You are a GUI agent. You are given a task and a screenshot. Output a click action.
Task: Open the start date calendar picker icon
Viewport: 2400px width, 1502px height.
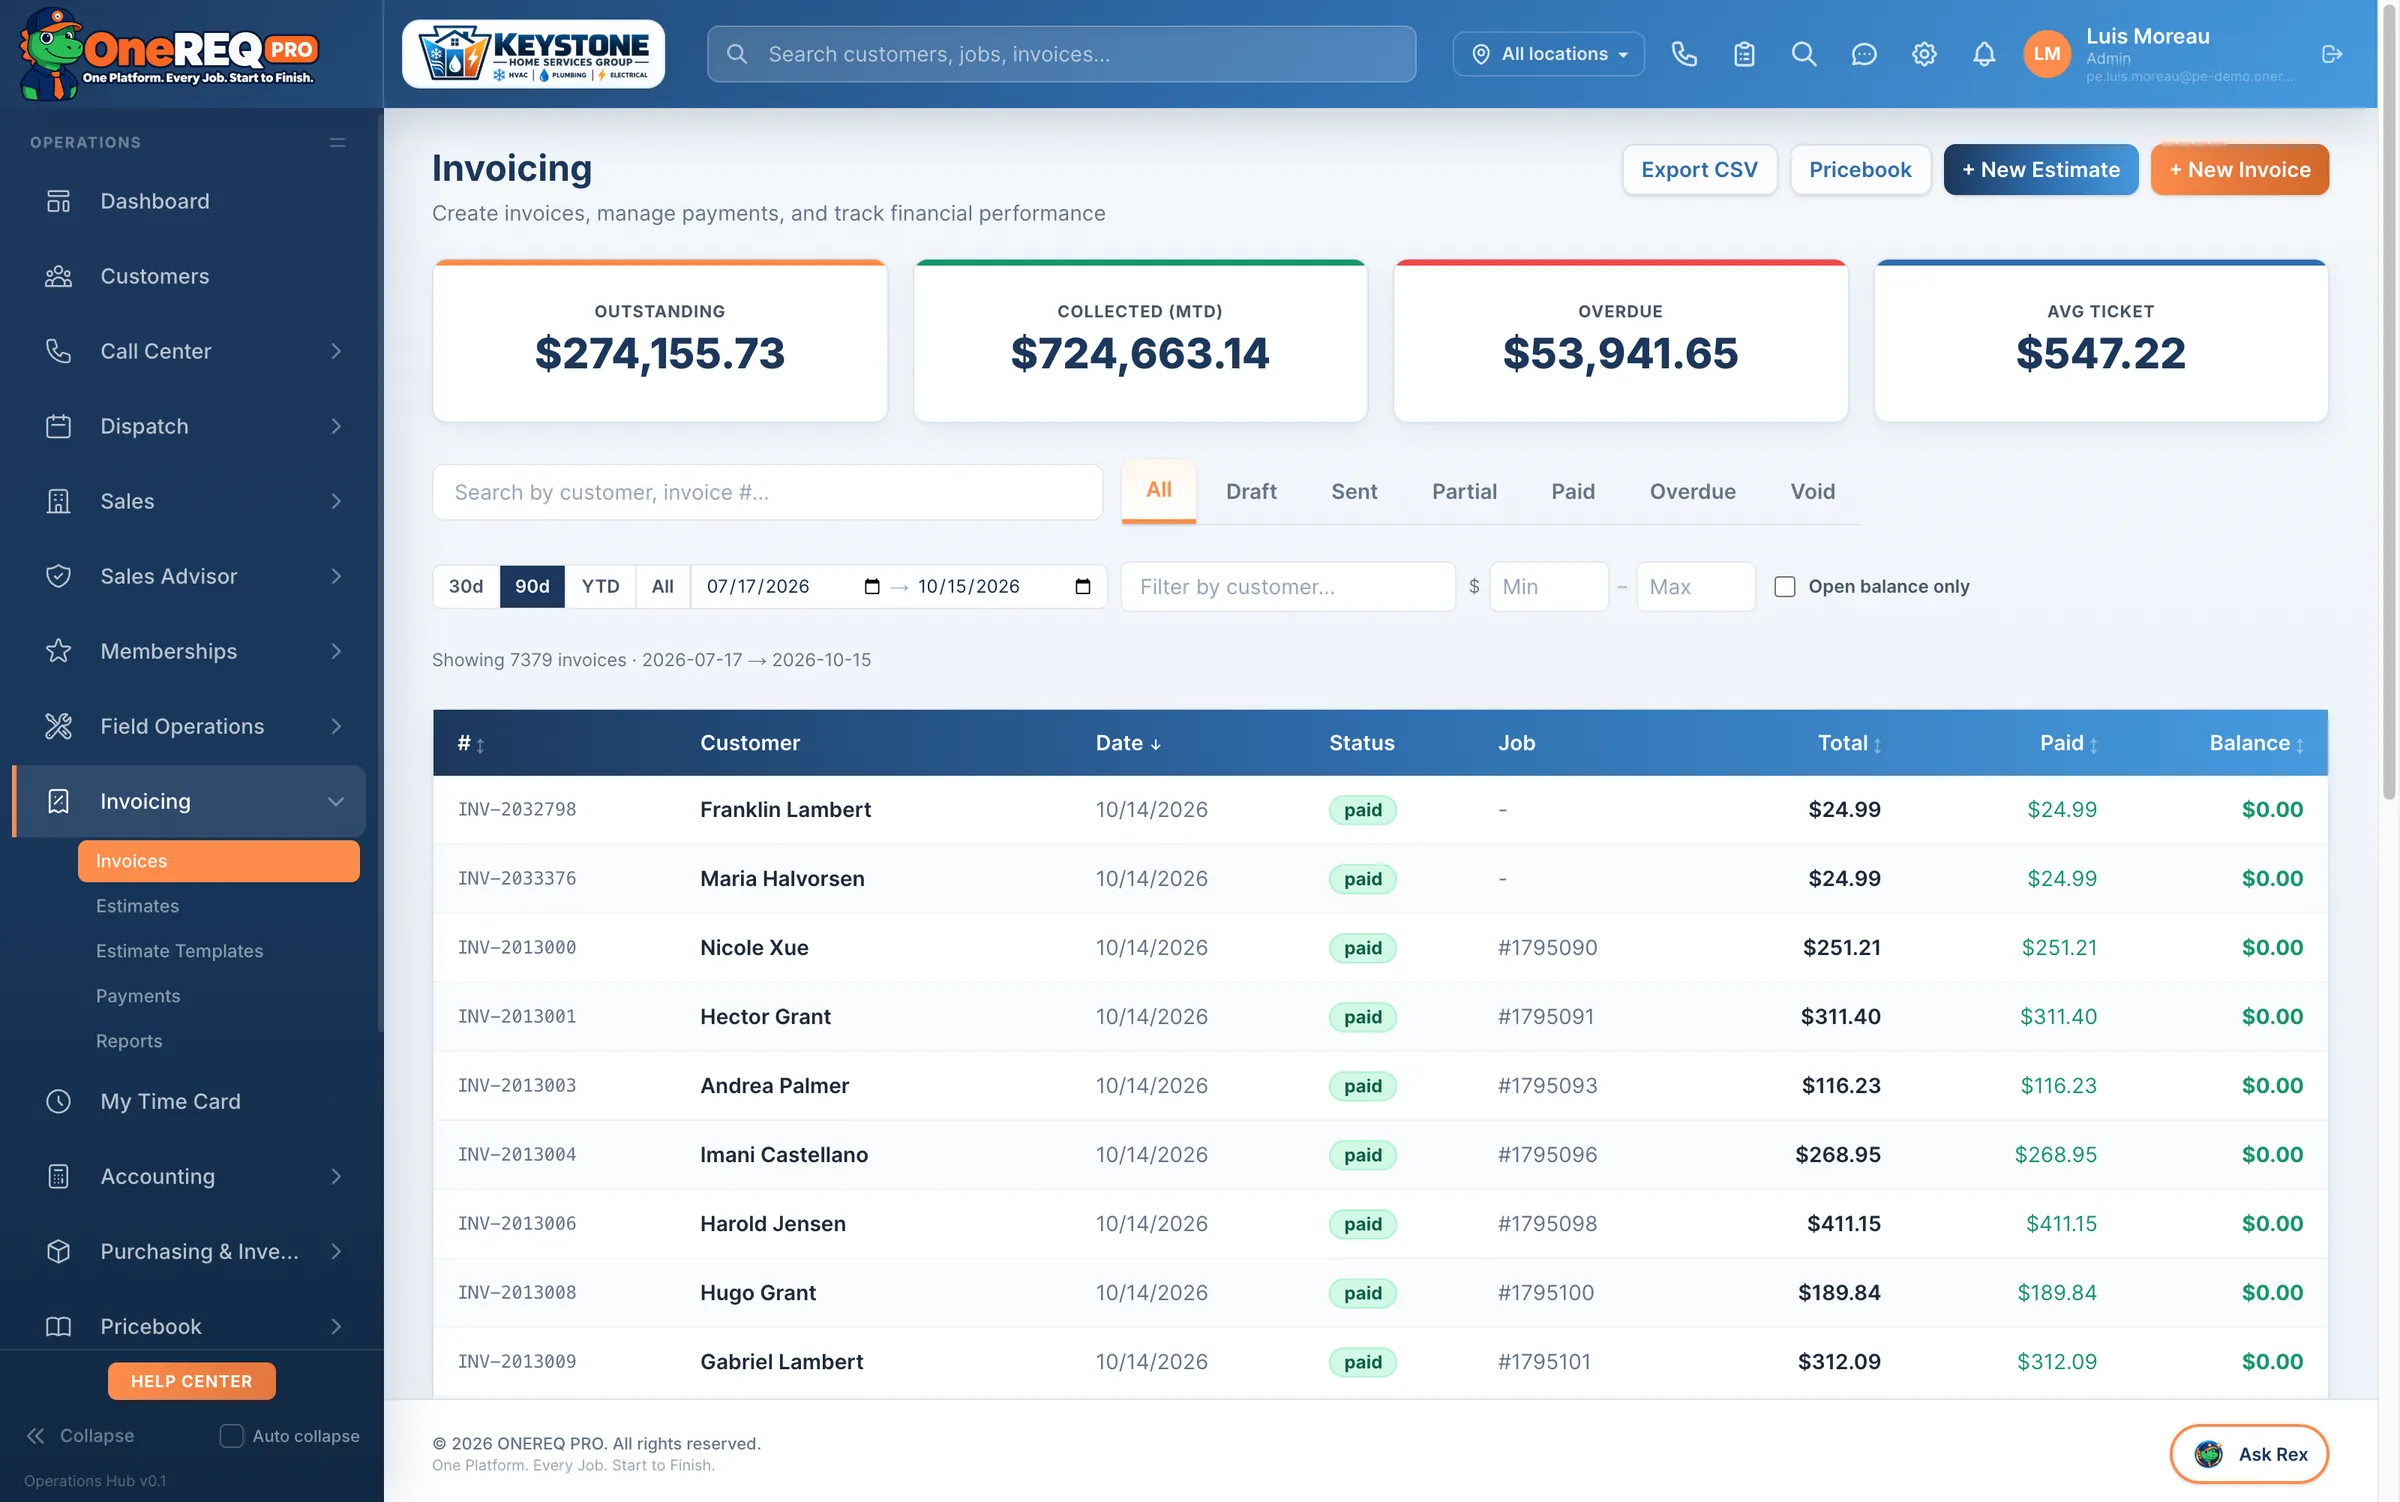coord(871,586)
